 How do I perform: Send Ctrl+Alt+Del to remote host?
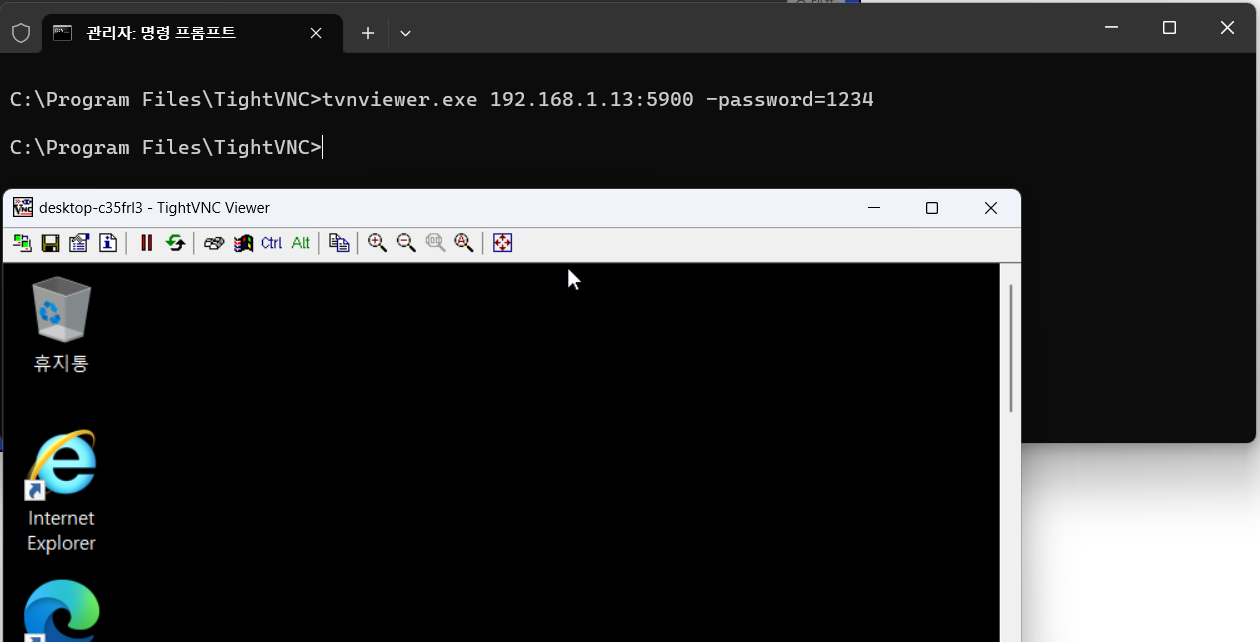(213, 243)
